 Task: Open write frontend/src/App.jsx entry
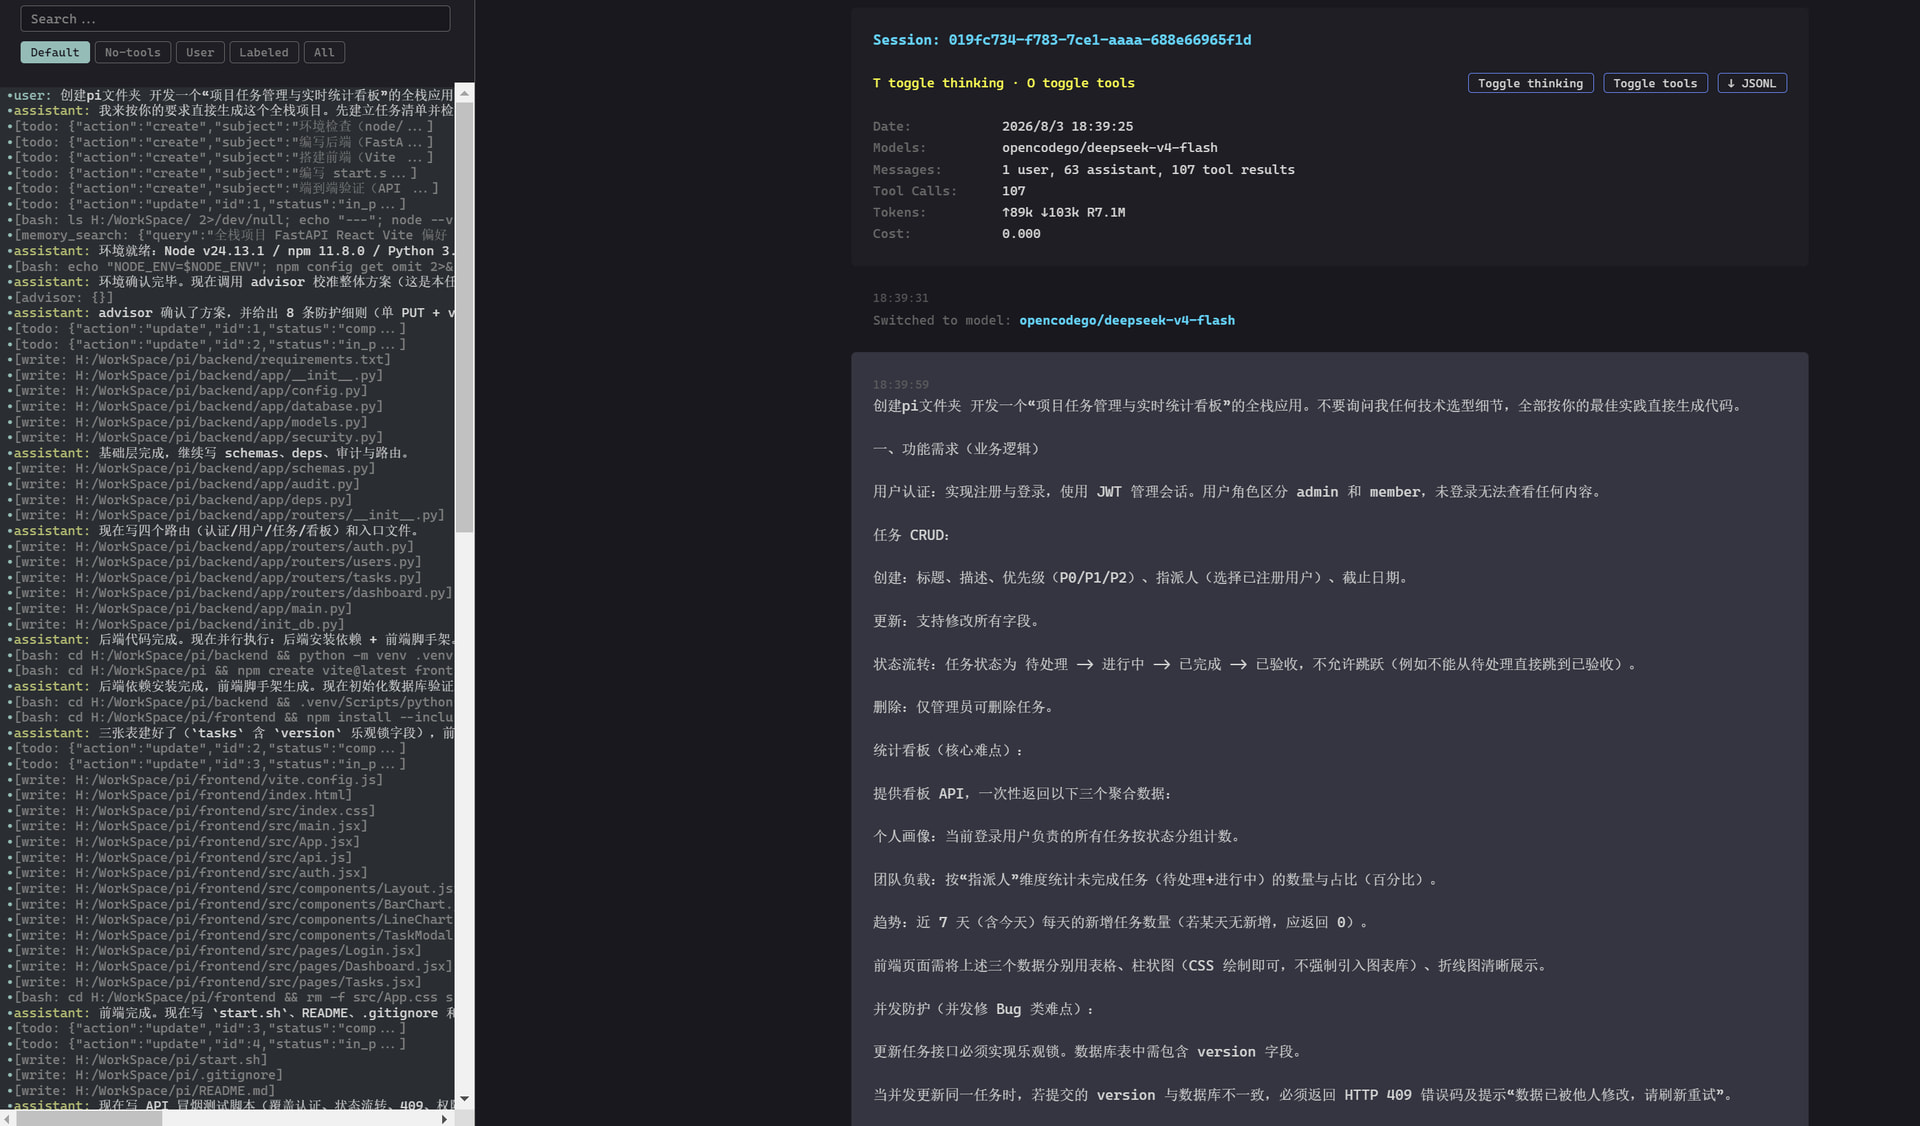click(x=187, y=842)
